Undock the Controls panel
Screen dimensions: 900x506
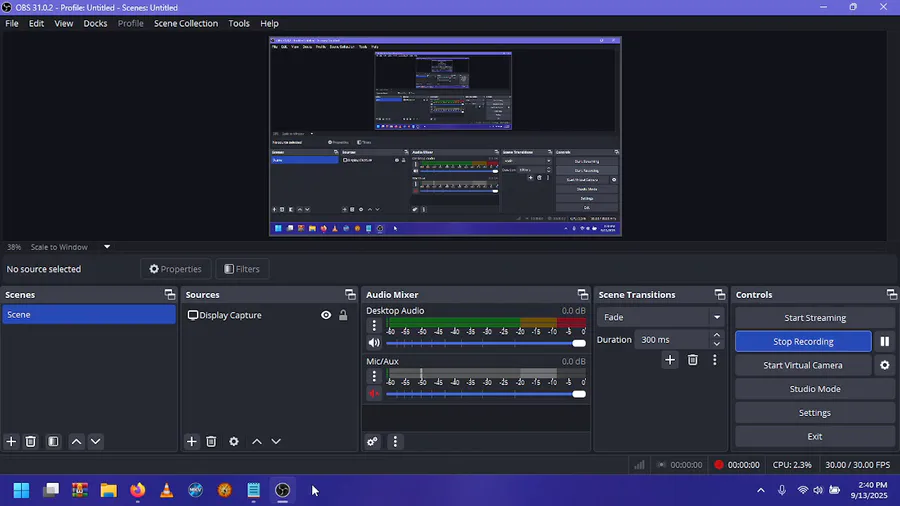pos(891,294)
